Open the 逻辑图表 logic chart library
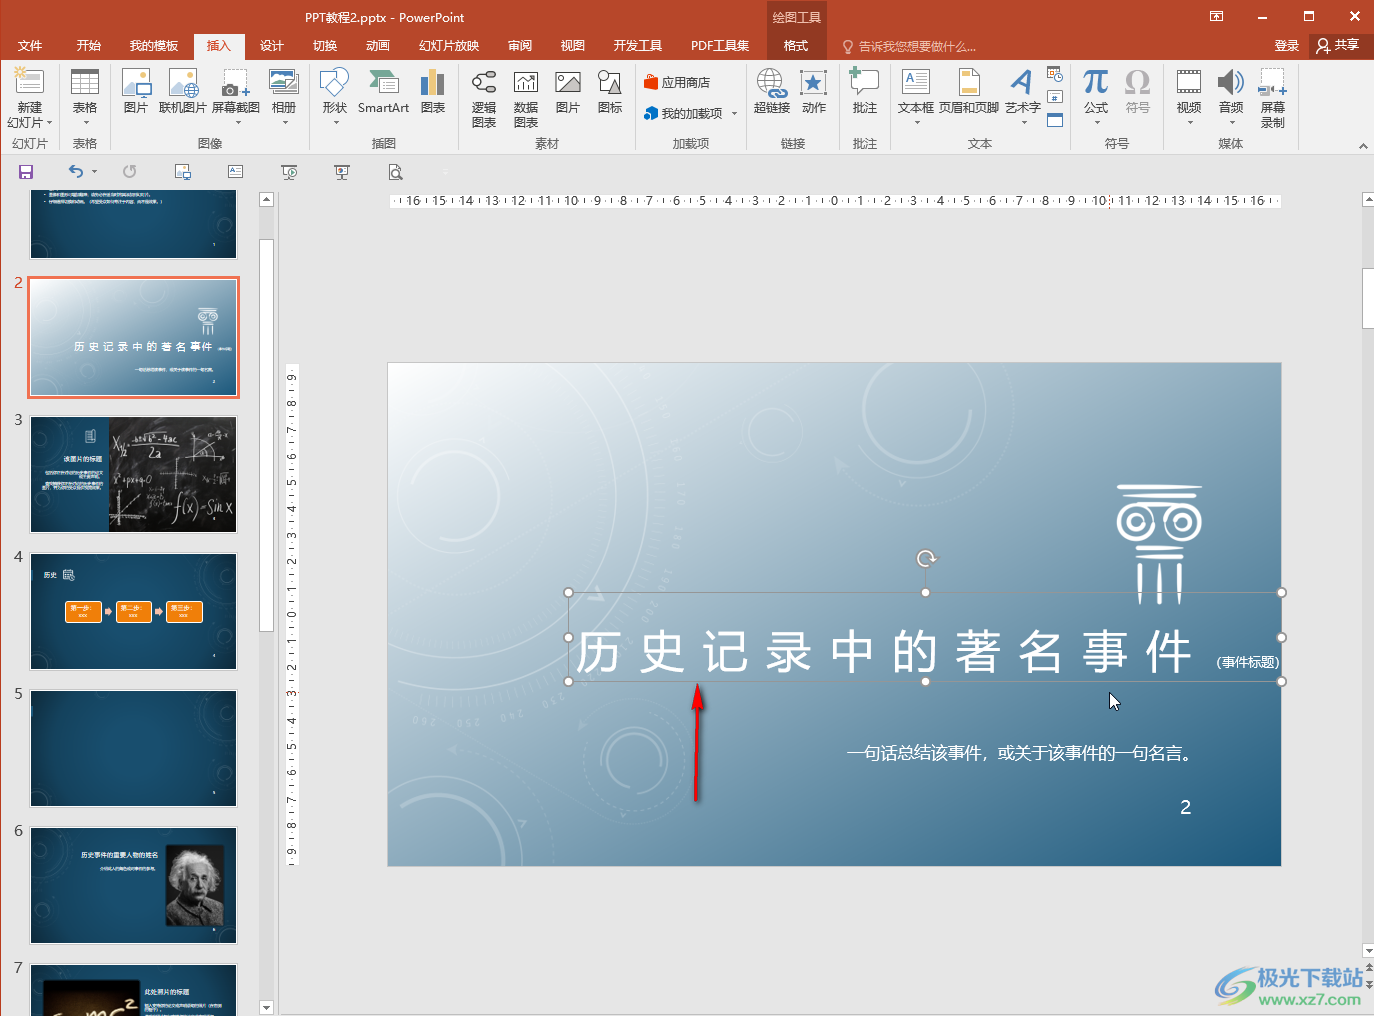This screenshot has height=1016, width=1374. click(484, 99)
